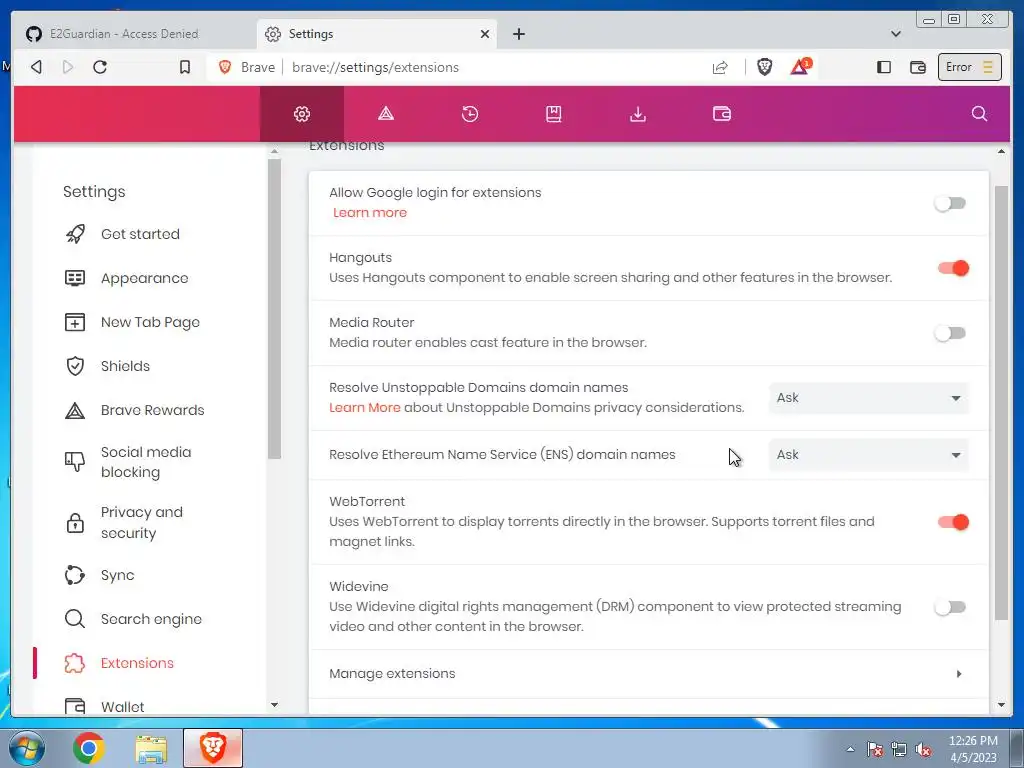Click the sidebar scrollbar thumb

coord(274,309)
